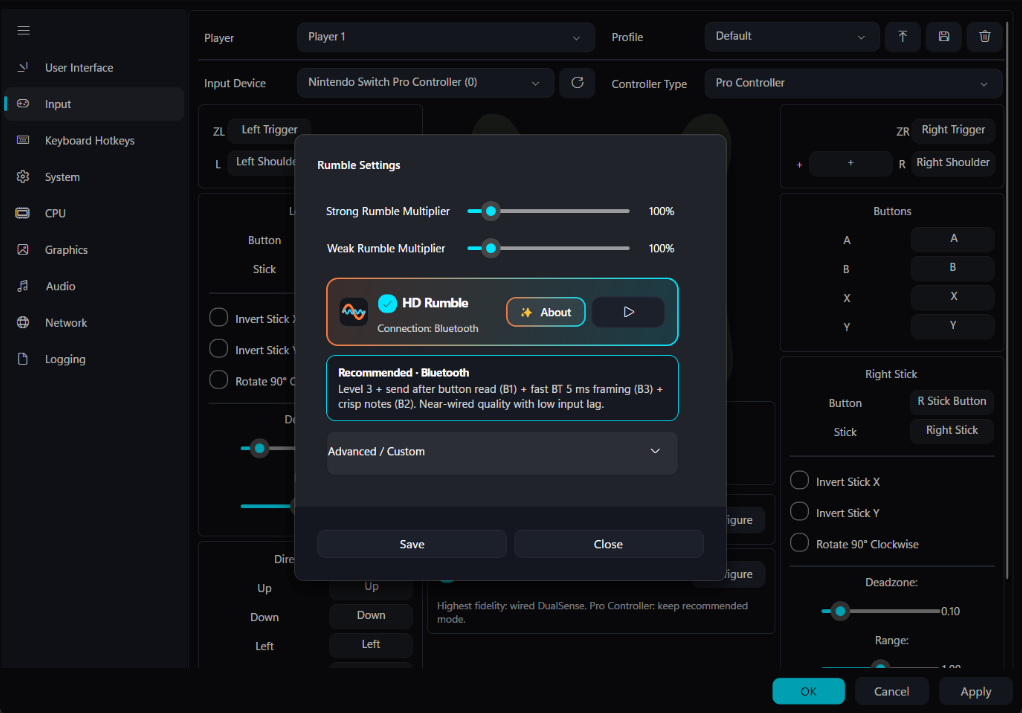Viewport: 1022px width, 713px height.
Task: Disable the HD Rumble checkbox
Action: click(x=387, y=303)
